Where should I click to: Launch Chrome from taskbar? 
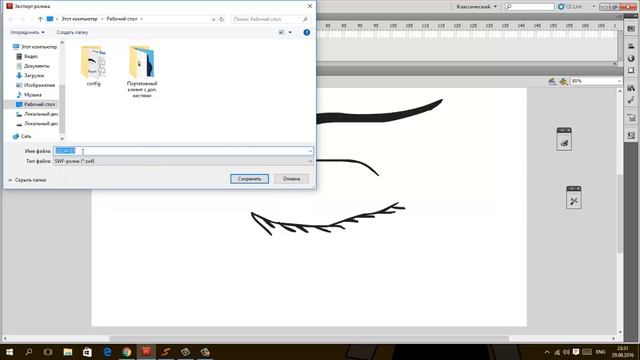(127, 352)
